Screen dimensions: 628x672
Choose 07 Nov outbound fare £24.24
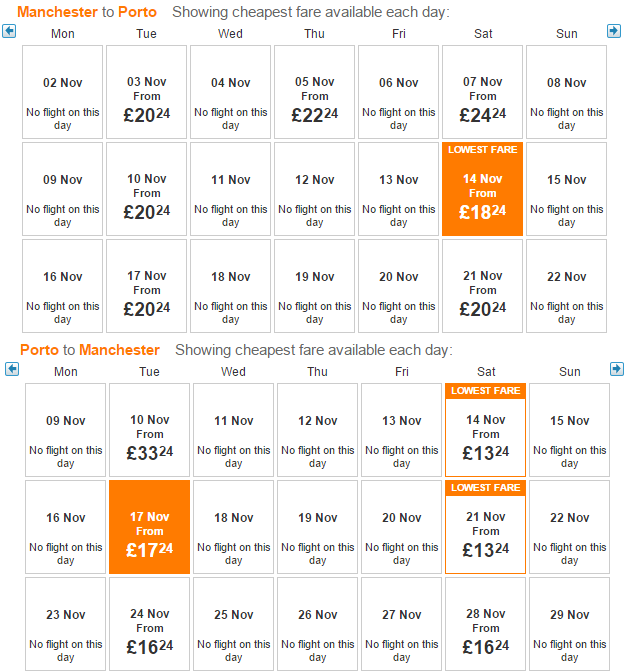pyautogui.click(x=483, y=92)
